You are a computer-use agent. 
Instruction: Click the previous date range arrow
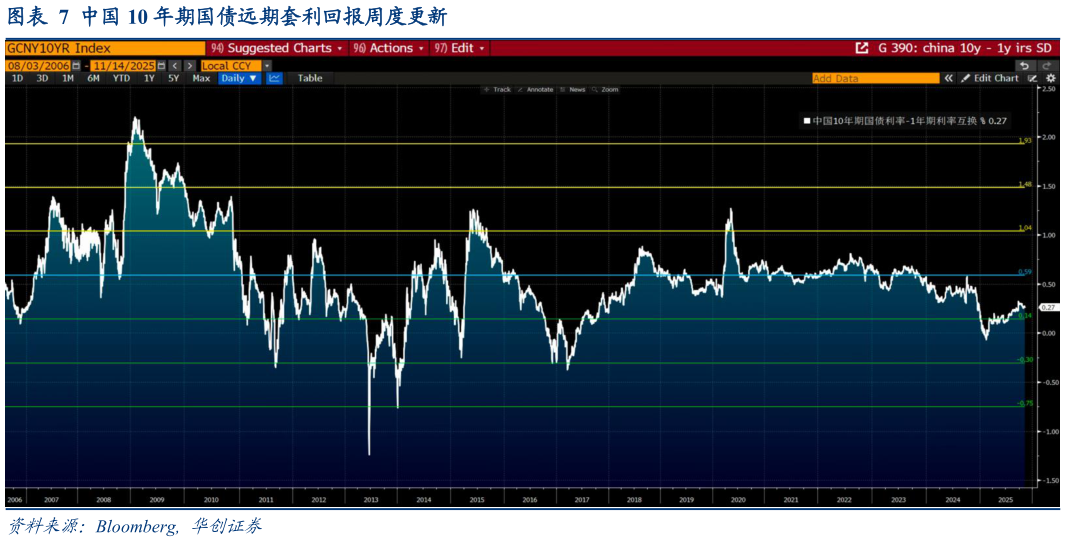[x=173, y=66]
